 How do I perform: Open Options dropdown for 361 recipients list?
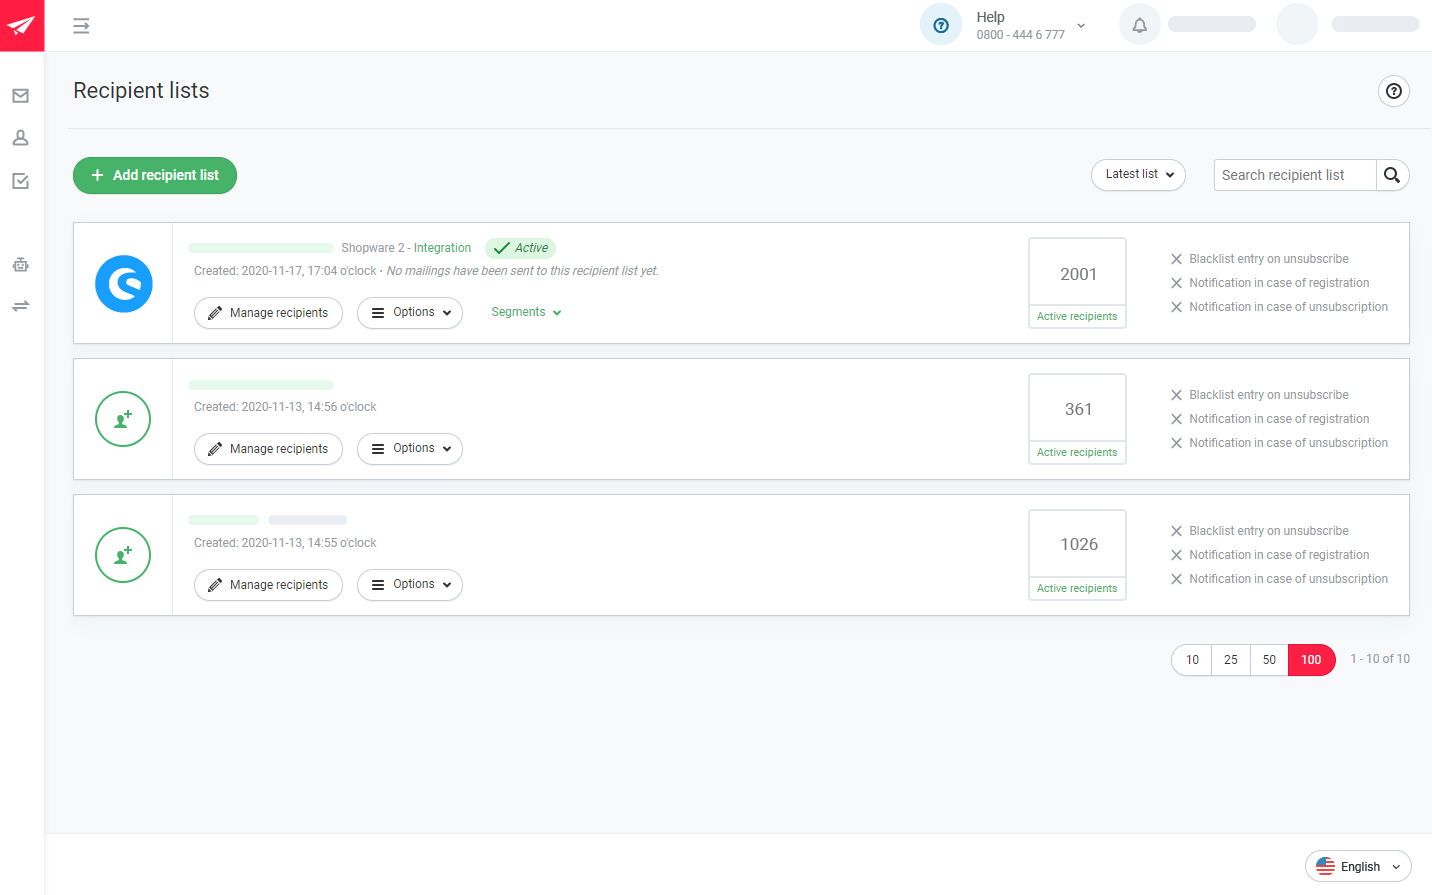[x=410, y=449]
